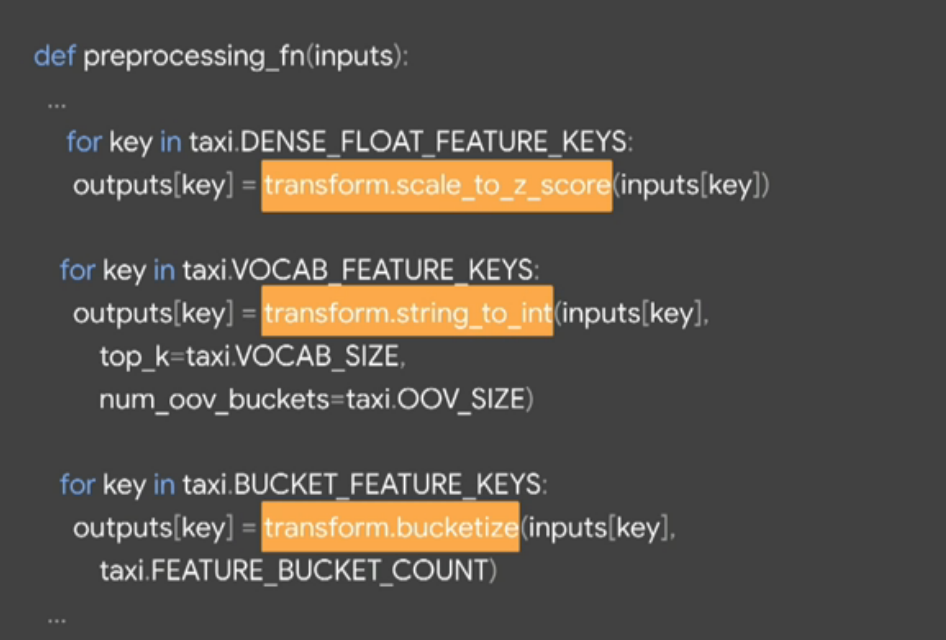Click the num_oov_buckets=taxi.OOV_SIZE argument
The image size is (946, 640).
(316, 399)
